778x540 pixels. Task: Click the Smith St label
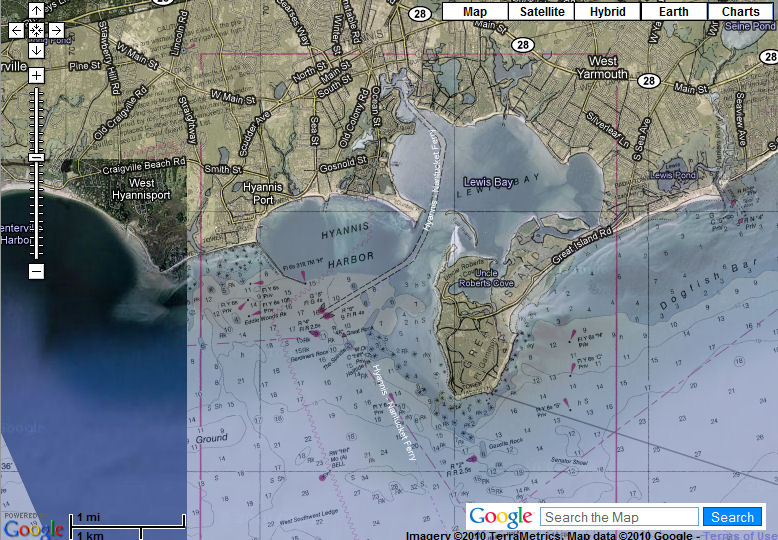click(x=223, y=169)
